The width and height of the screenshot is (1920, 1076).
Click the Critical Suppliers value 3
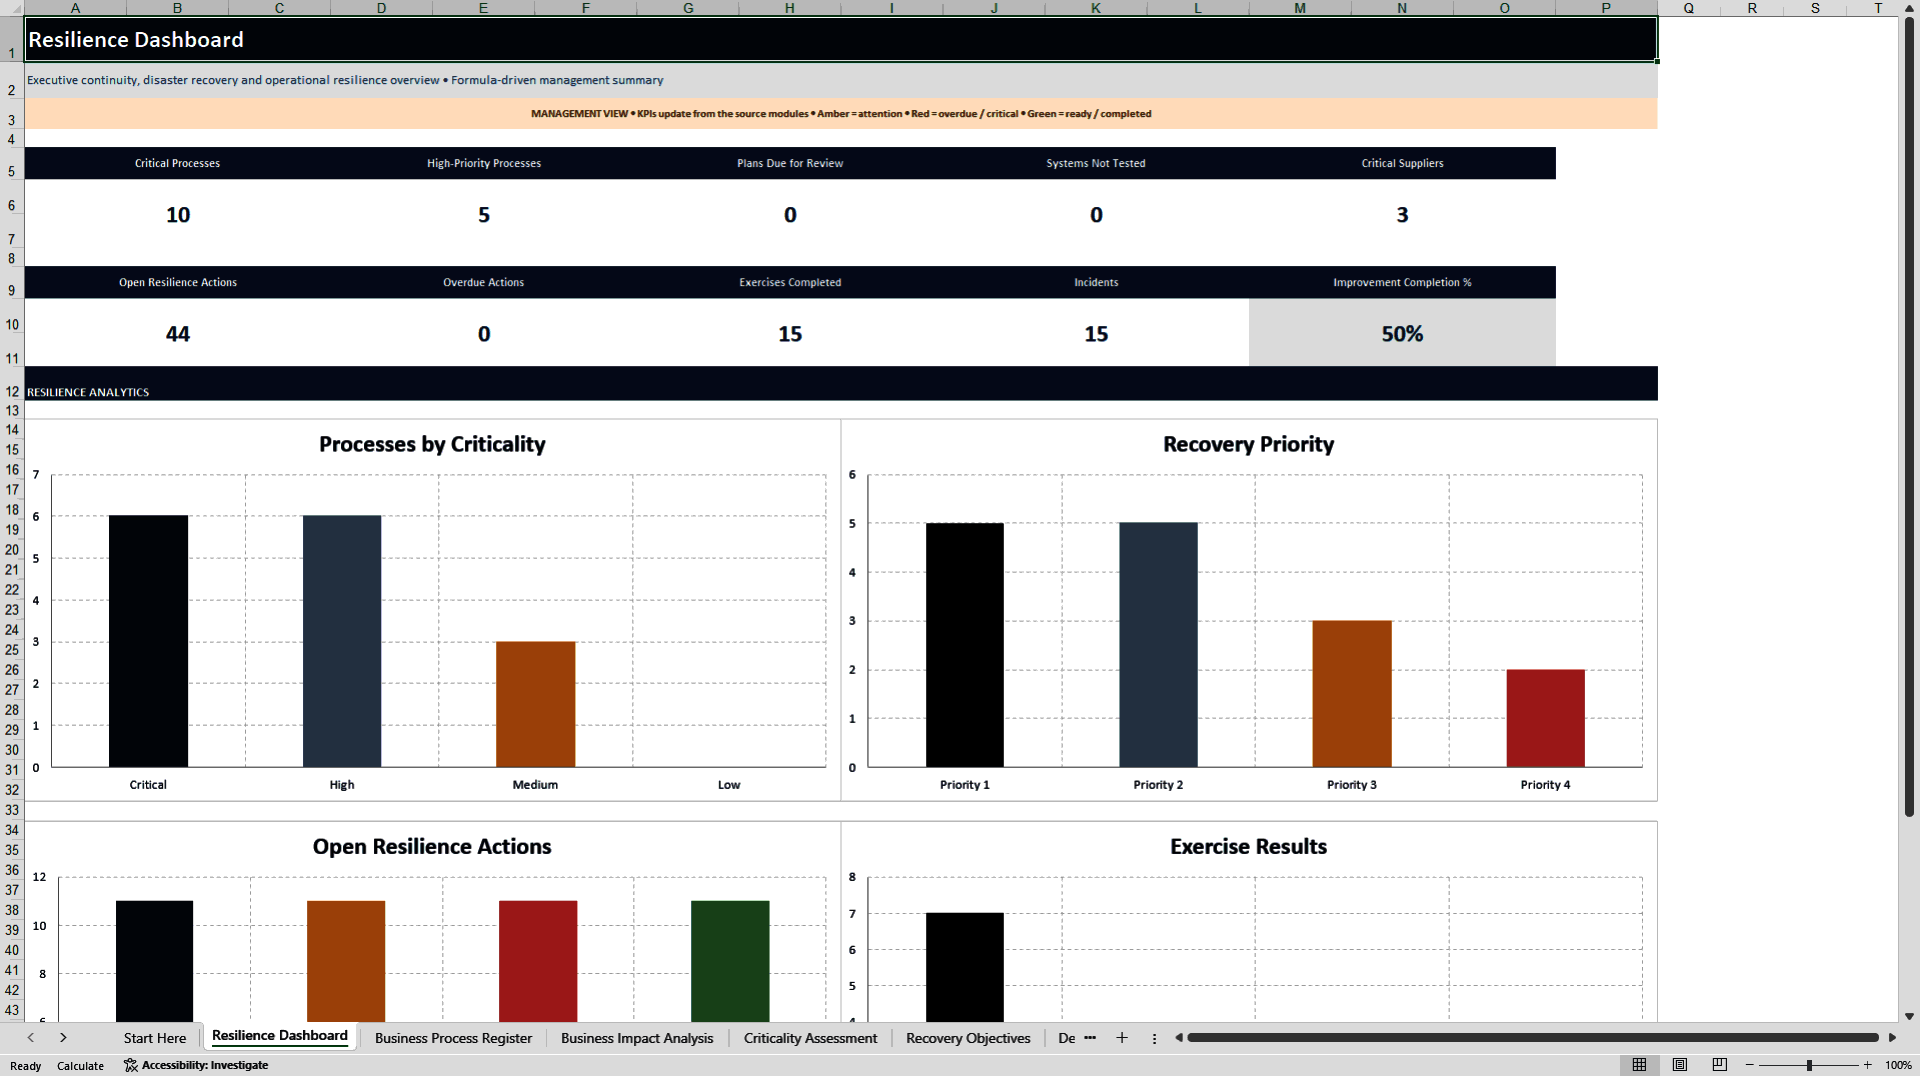pyautogui.click(x=1402, y=215)
